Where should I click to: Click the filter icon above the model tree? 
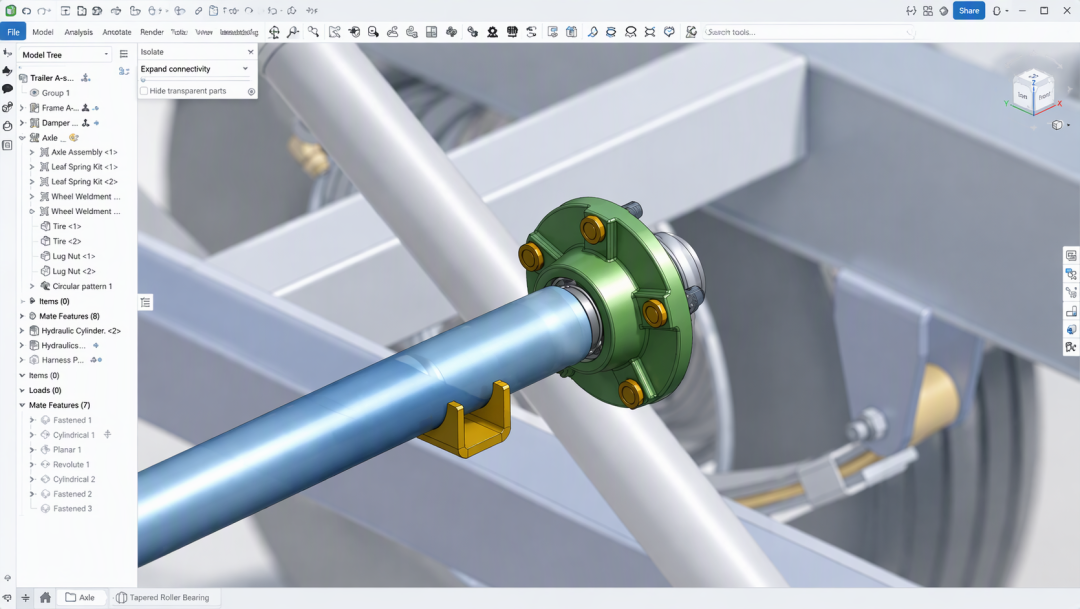[x=124, y=71]
